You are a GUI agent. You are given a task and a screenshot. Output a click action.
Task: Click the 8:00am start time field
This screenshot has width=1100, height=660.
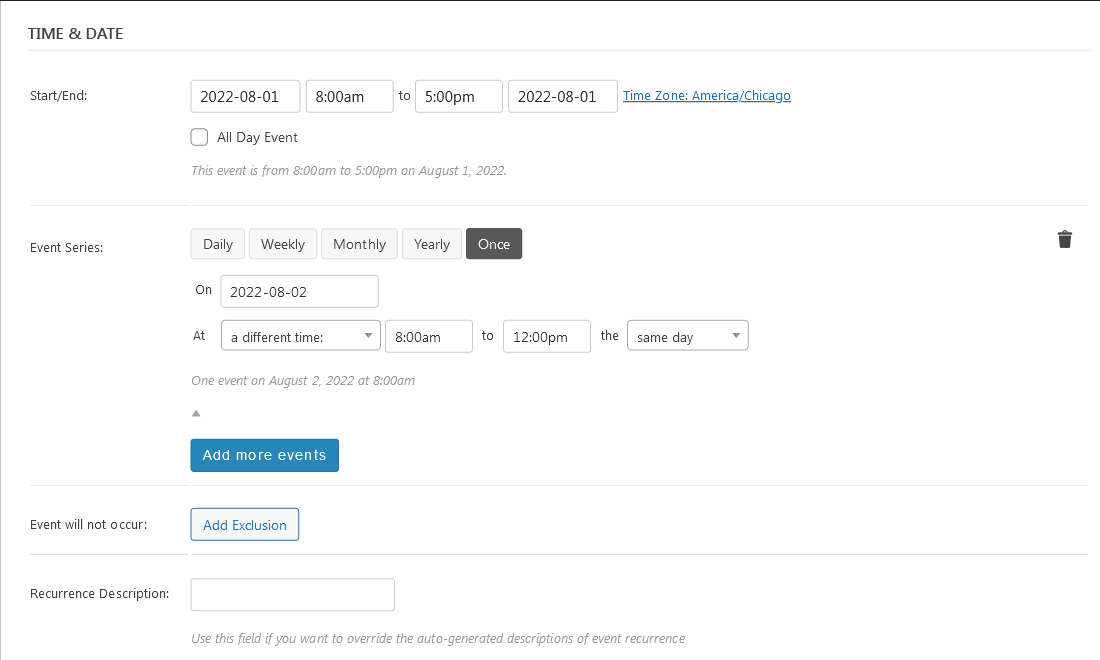click(349, 97)
